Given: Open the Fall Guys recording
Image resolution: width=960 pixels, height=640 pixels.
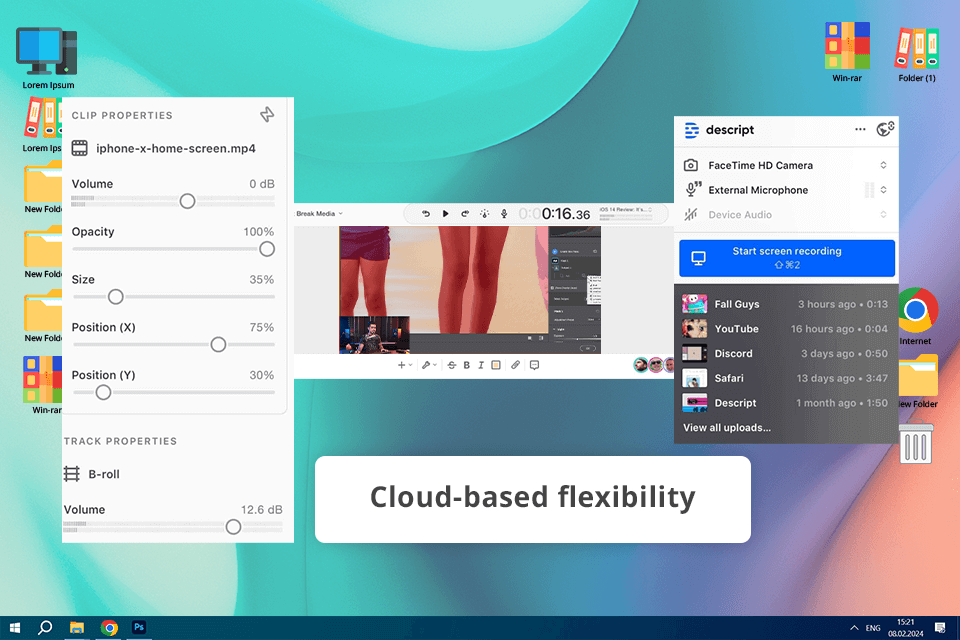Looking at the screenshot, I should click(x=784, y=304).
